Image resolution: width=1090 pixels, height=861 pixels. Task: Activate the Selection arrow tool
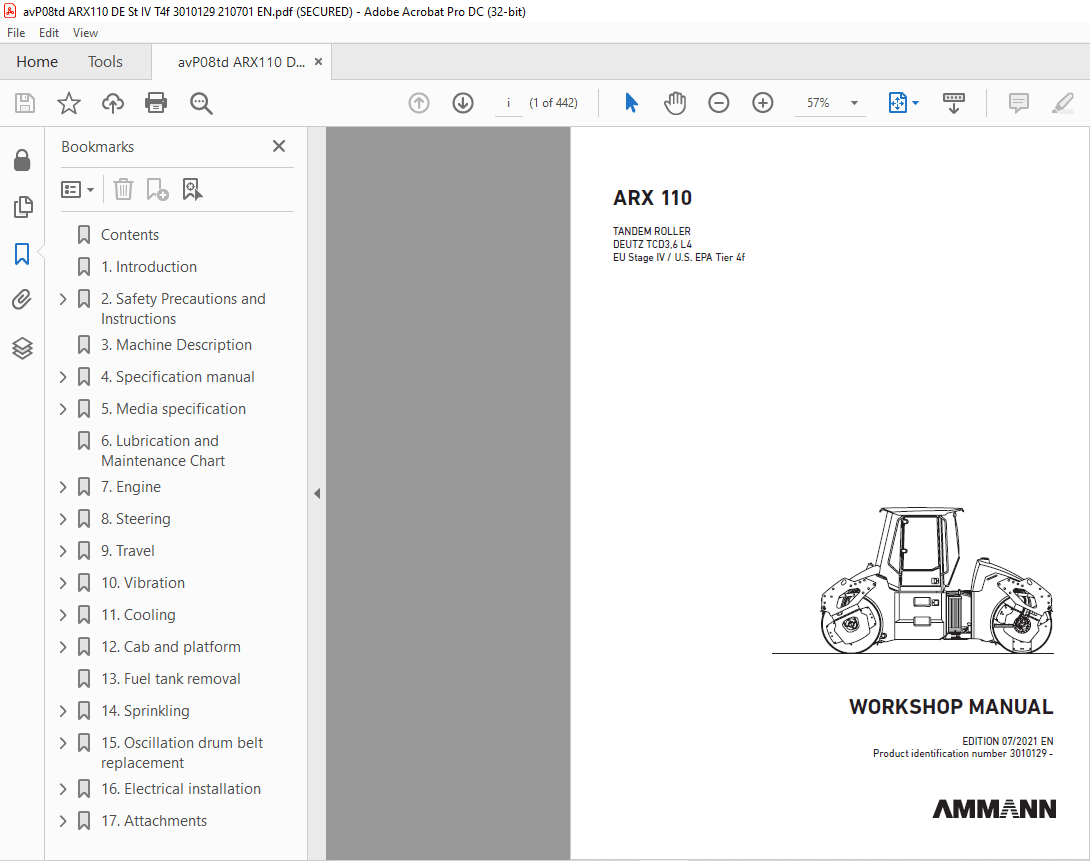[x=631, y=102]
